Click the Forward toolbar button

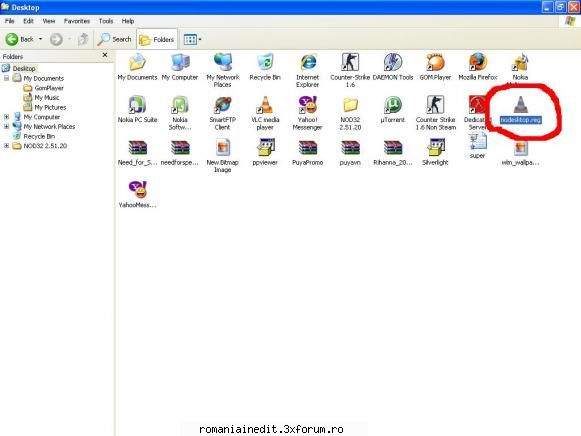click(x=56, y=39)
